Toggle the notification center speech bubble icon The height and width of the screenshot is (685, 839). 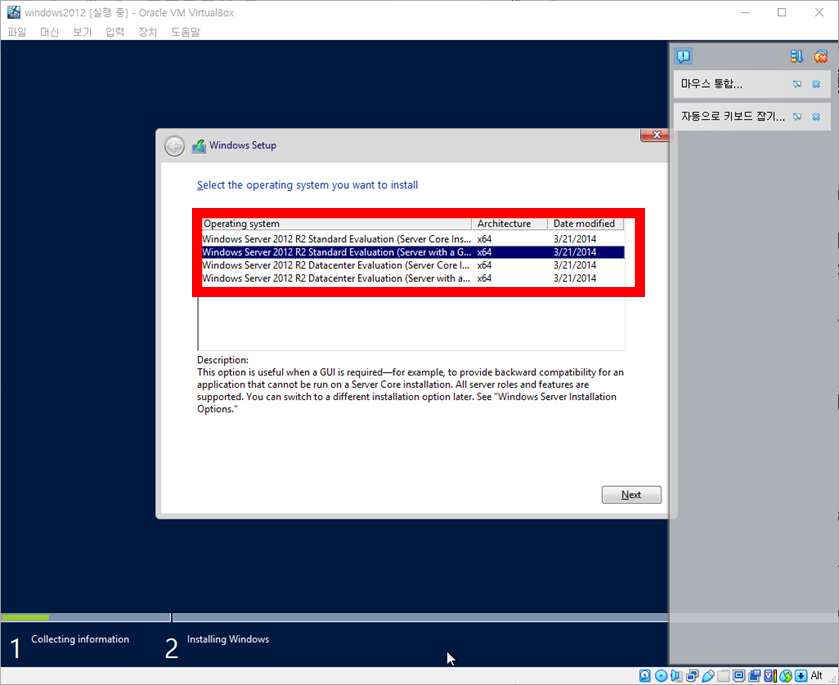click(x=683, y=56)
